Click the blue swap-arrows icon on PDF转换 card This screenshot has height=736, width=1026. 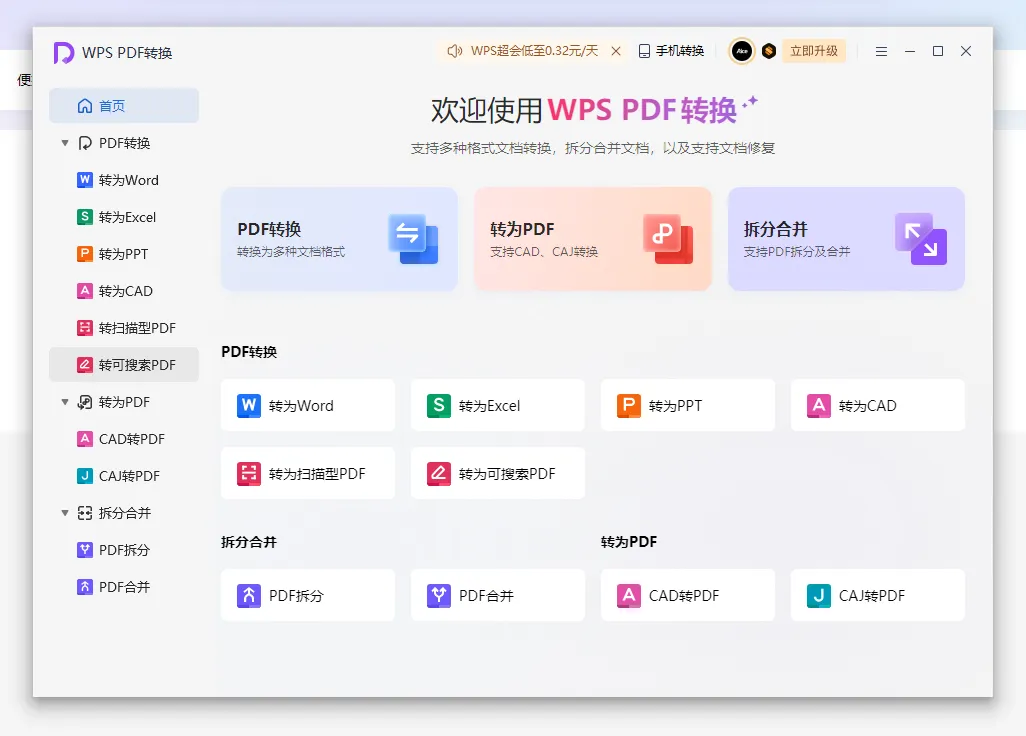[x=413, y=239]
